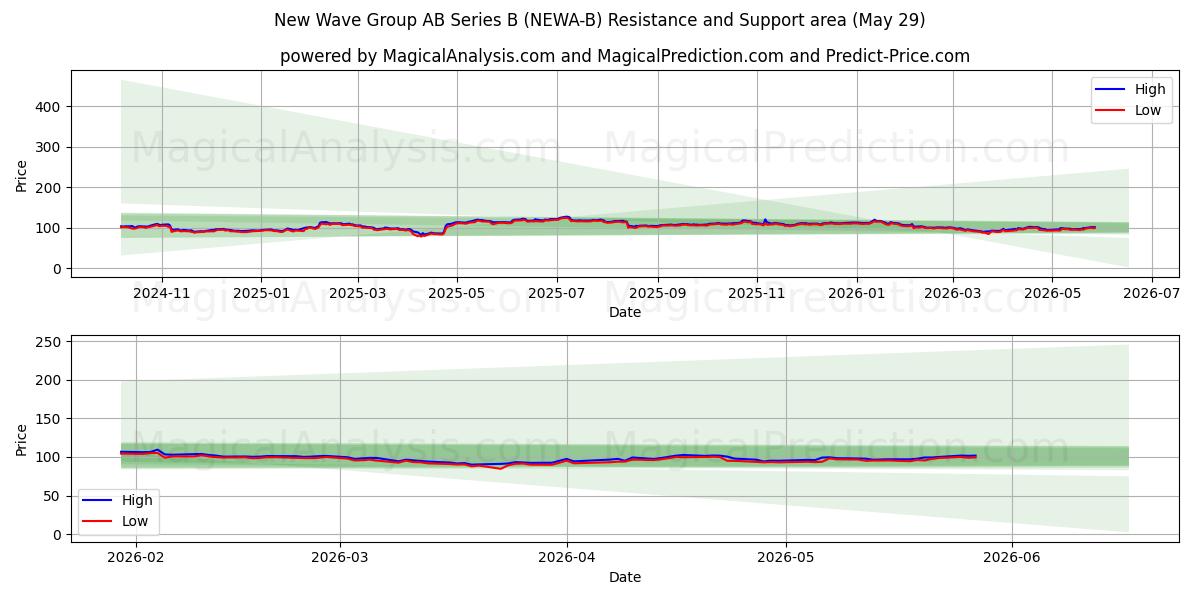Click bottom chart x-axis label 2026-04
Screen dimensions: 1200x600
coord(567,559)
